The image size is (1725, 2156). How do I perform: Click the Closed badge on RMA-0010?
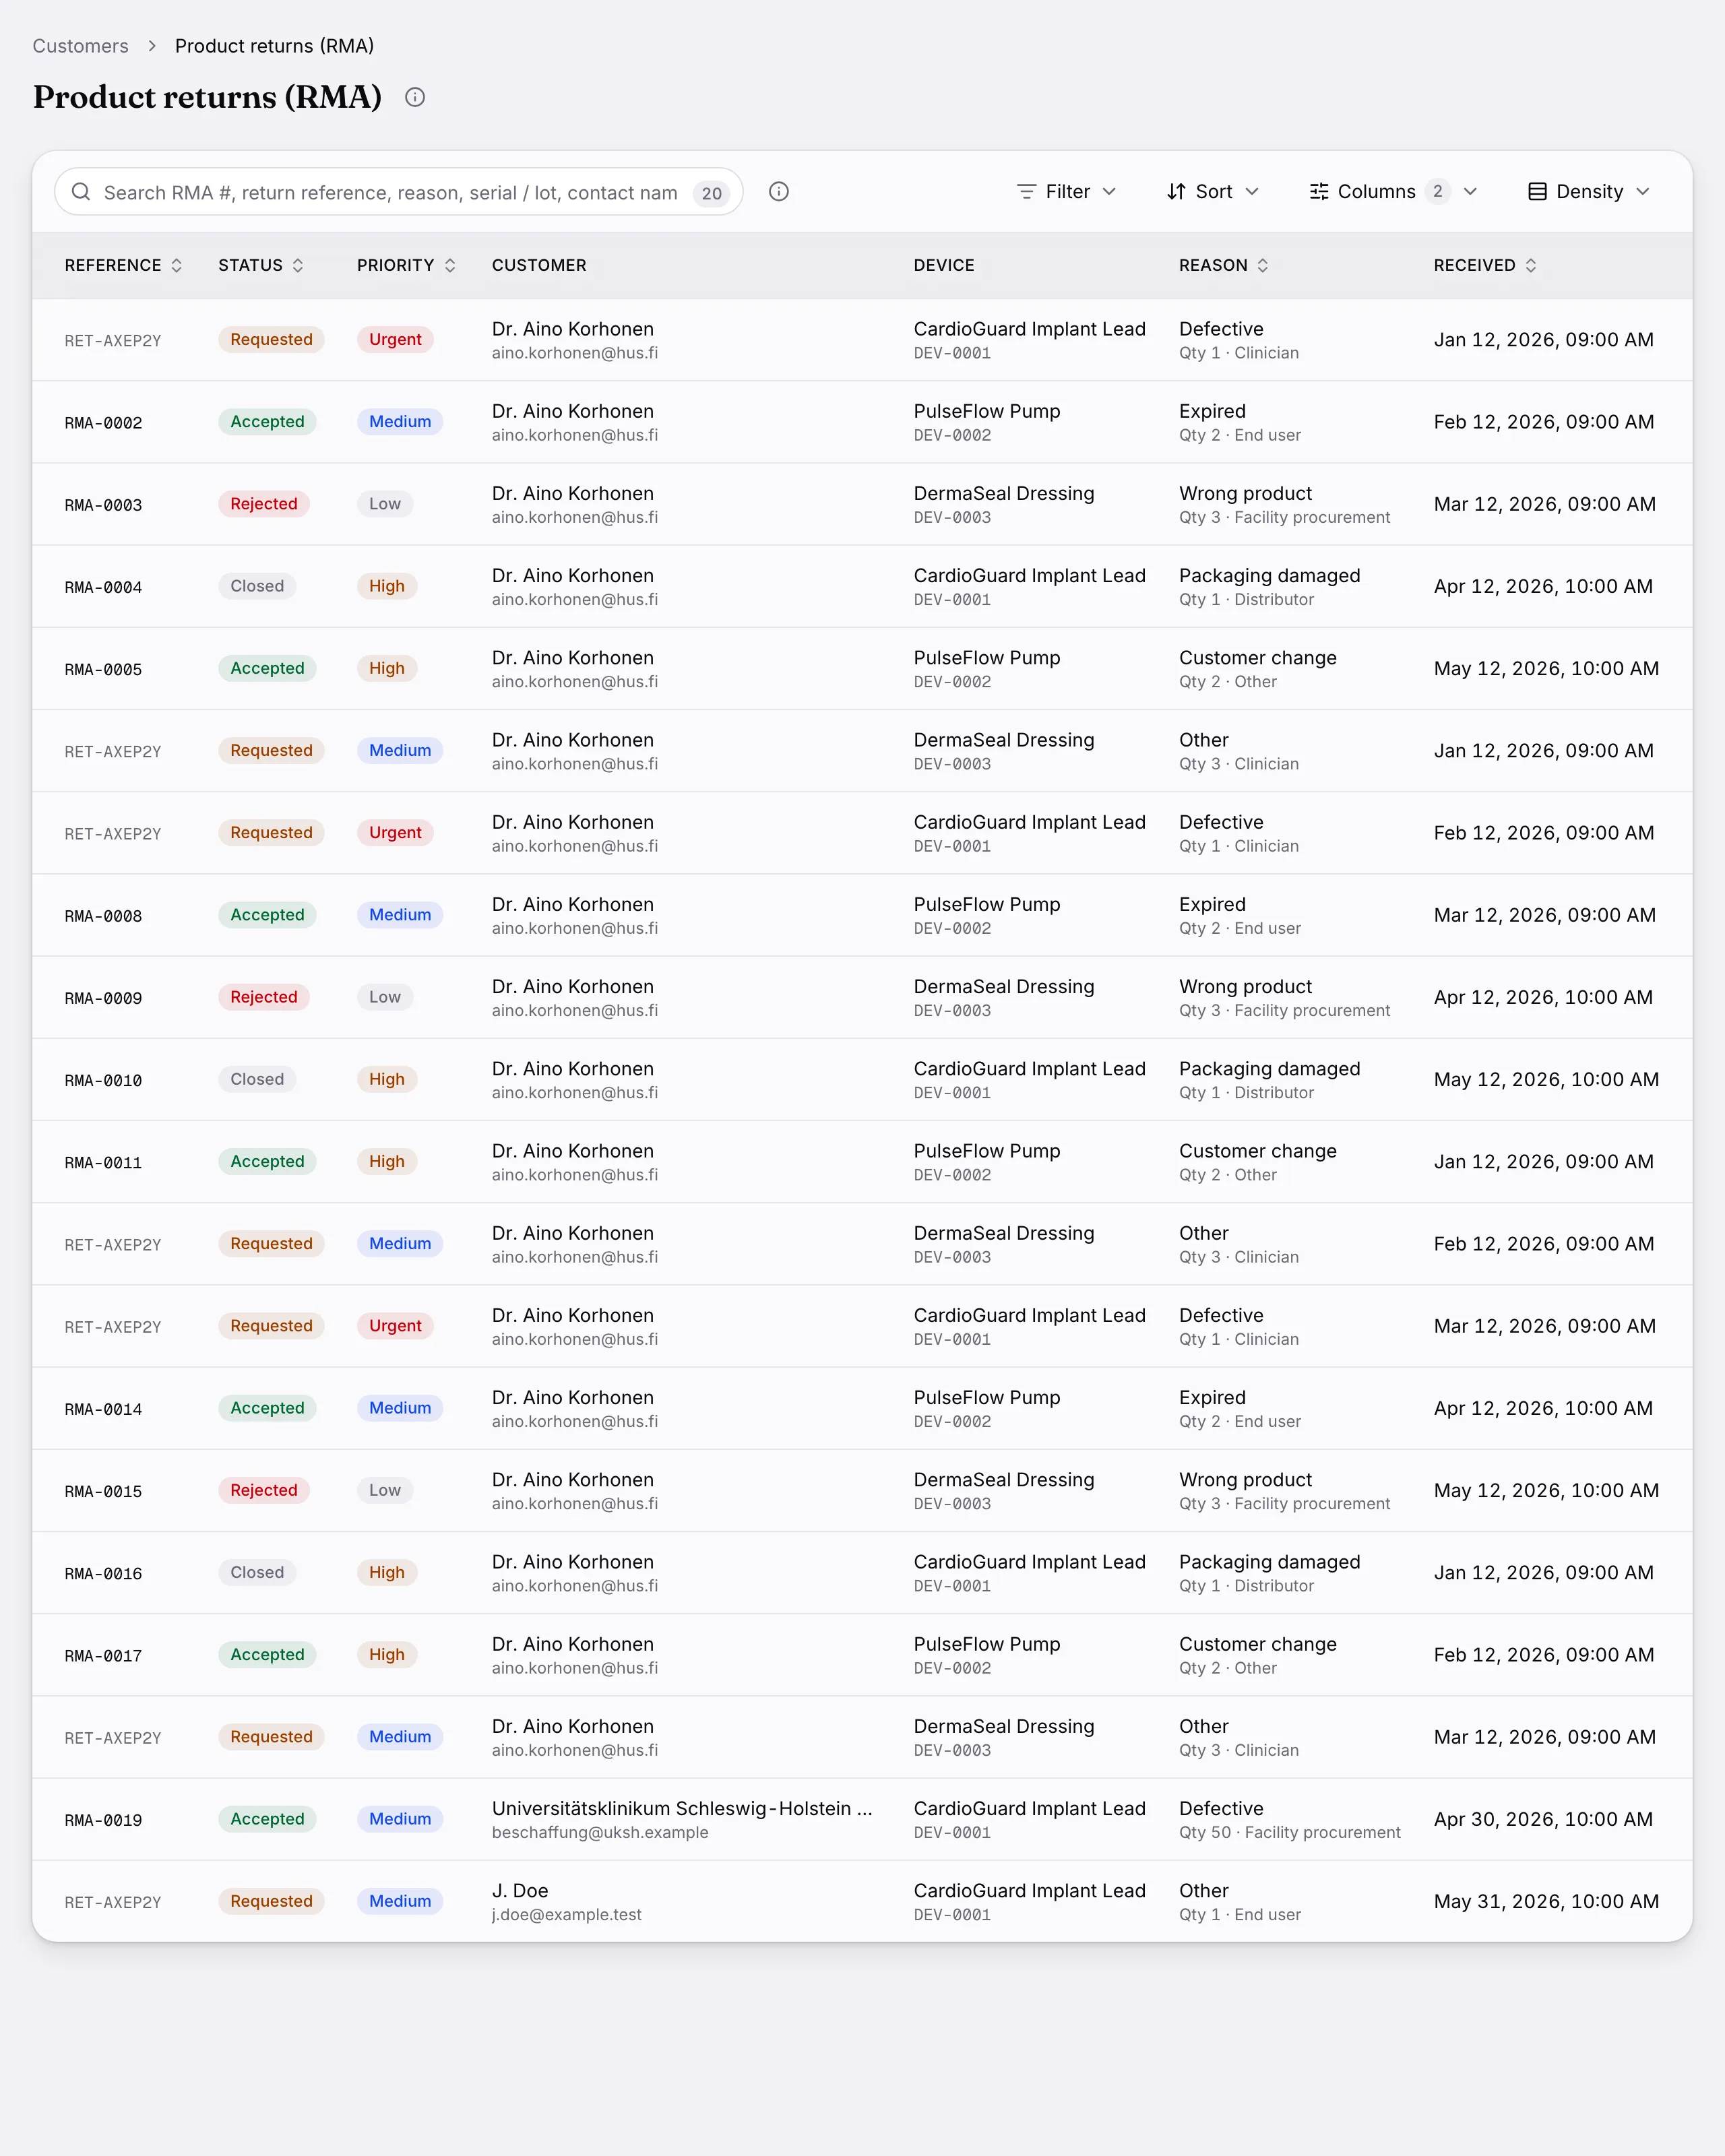(257, 1079)
